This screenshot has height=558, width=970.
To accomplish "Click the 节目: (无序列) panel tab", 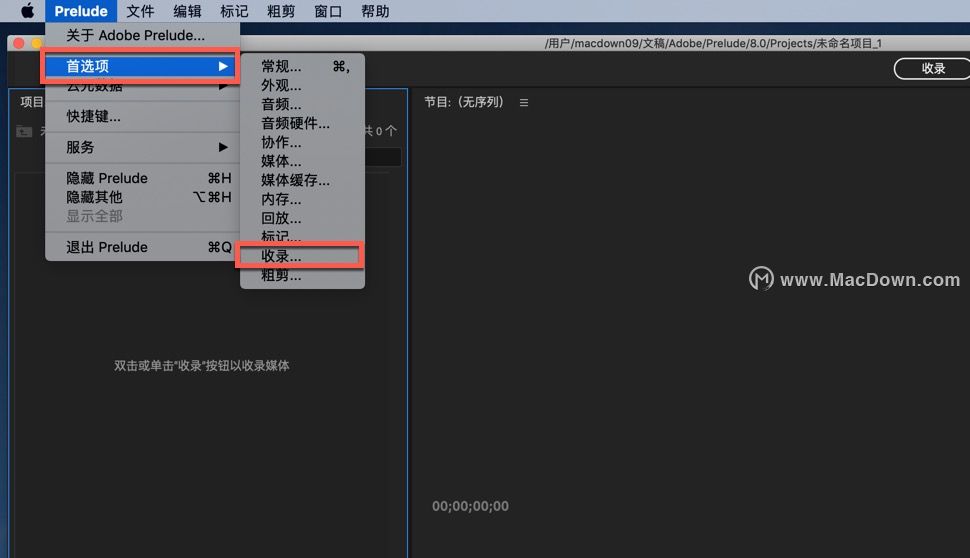I will pos(464,102).
